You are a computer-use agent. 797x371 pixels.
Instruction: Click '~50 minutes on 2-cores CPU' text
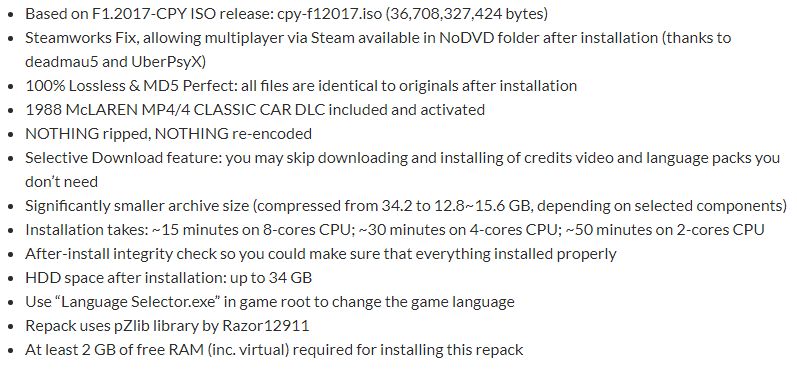pyautogui.click(x=665, y=229)
